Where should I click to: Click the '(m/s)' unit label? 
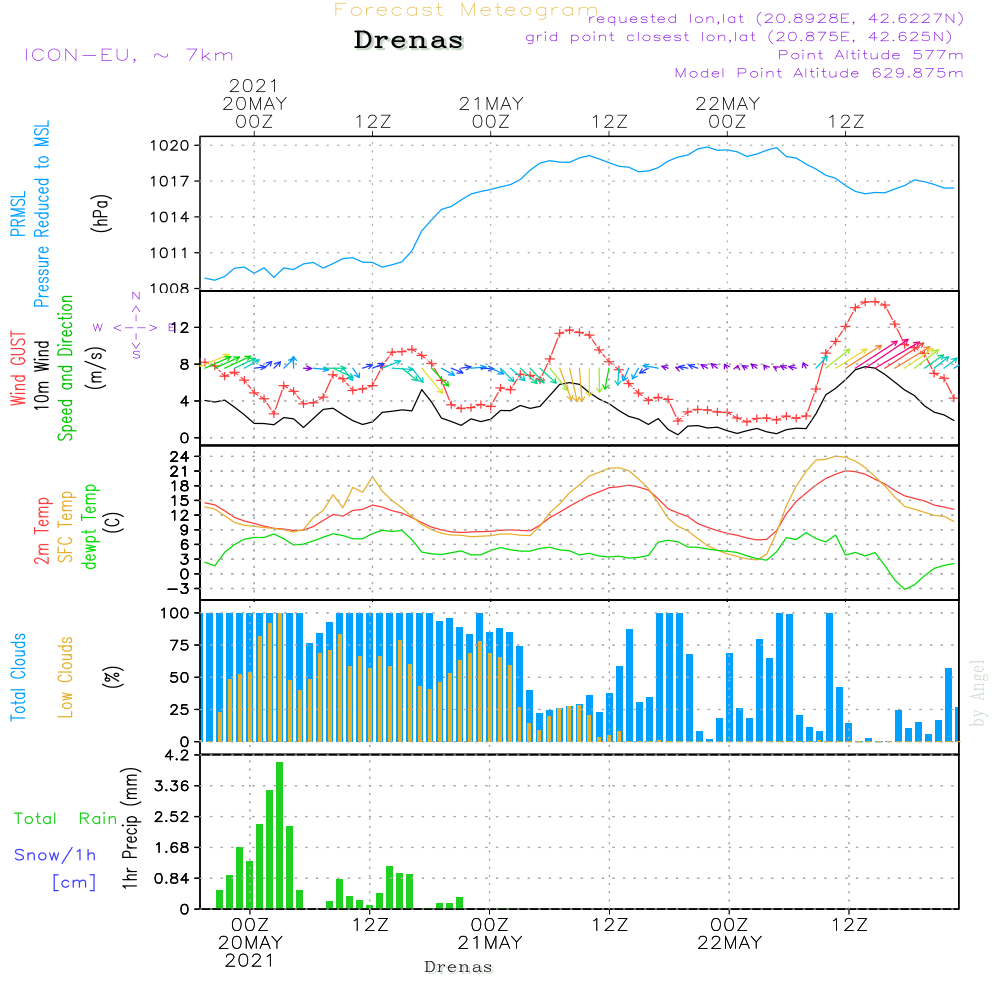coord(96,368)
